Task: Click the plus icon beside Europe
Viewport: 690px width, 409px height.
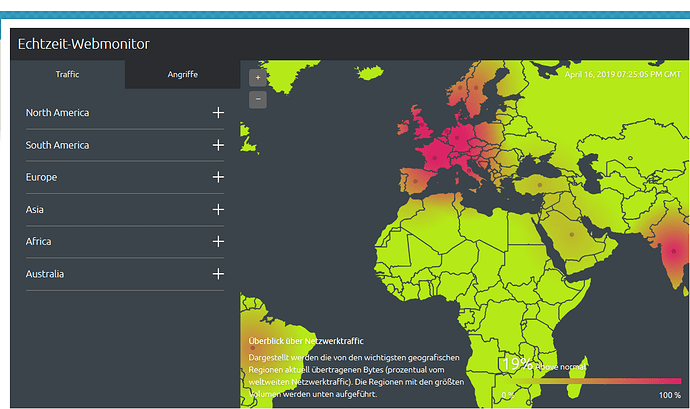Action: coord(218,177)
